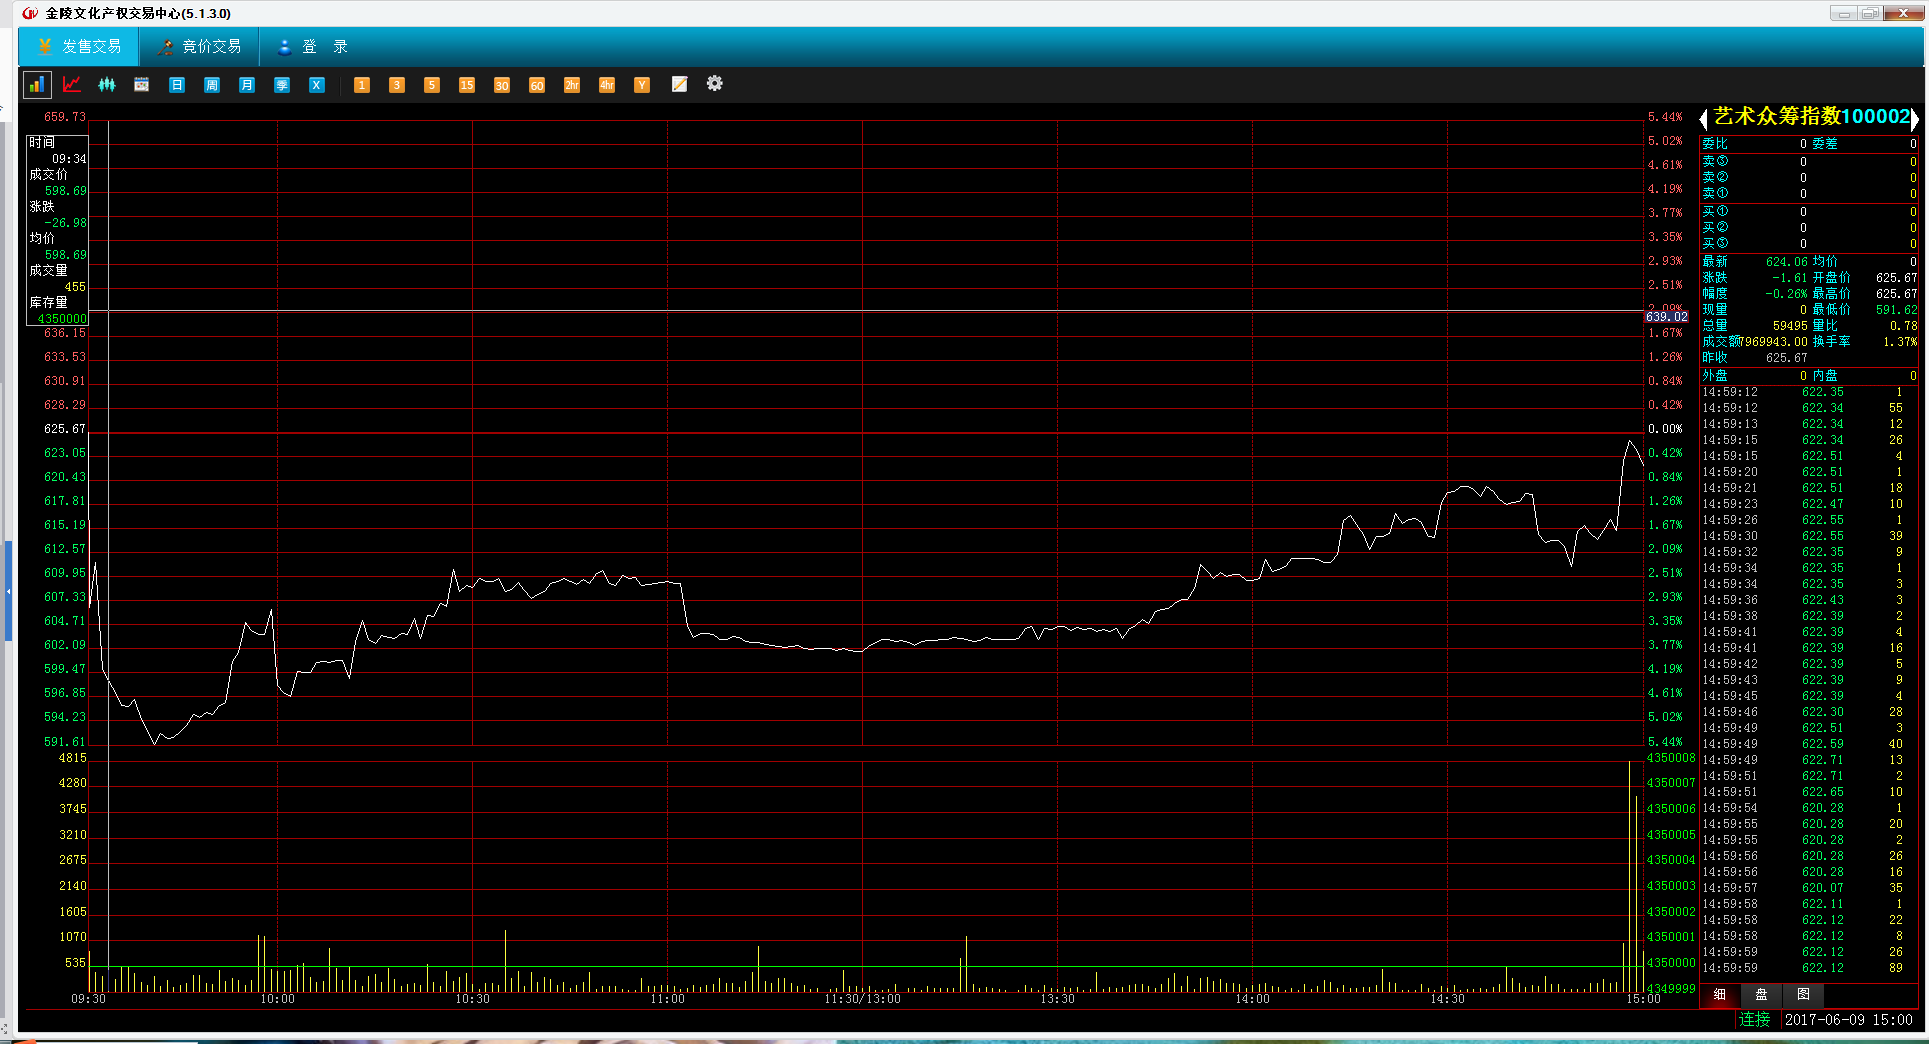Choose the 3-minute orange interval icon
Image resolution: width=1929 pixels, height=1044 pixels.
[x=397, y=85]
